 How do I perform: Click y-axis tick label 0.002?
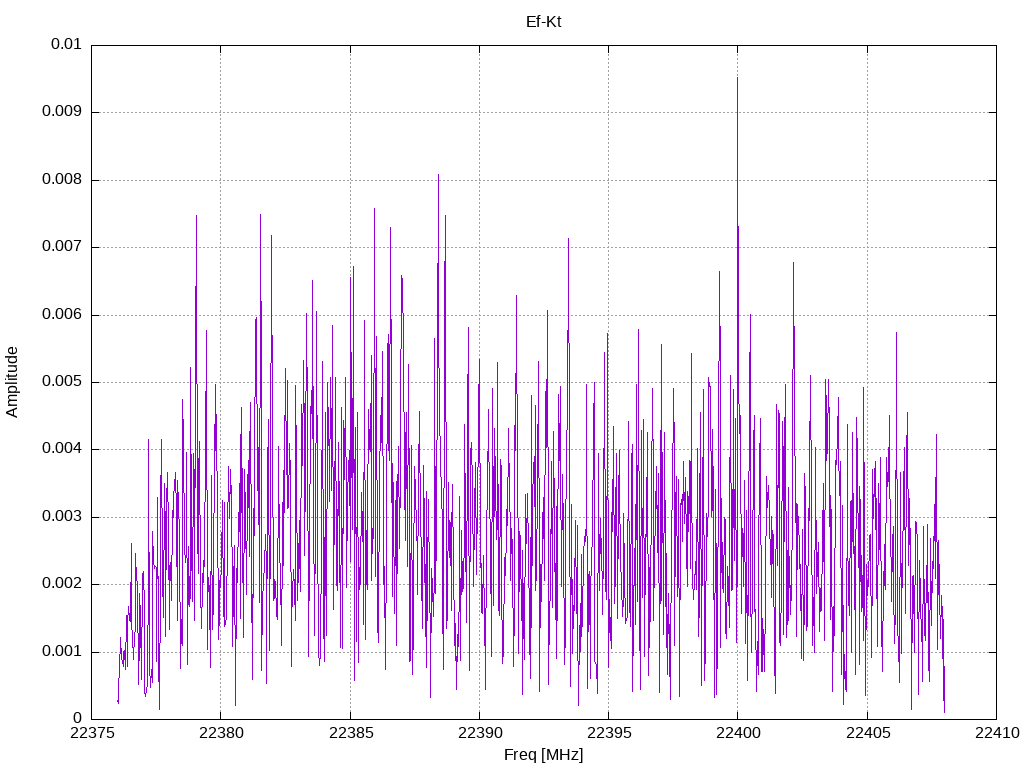click(62, 584)
